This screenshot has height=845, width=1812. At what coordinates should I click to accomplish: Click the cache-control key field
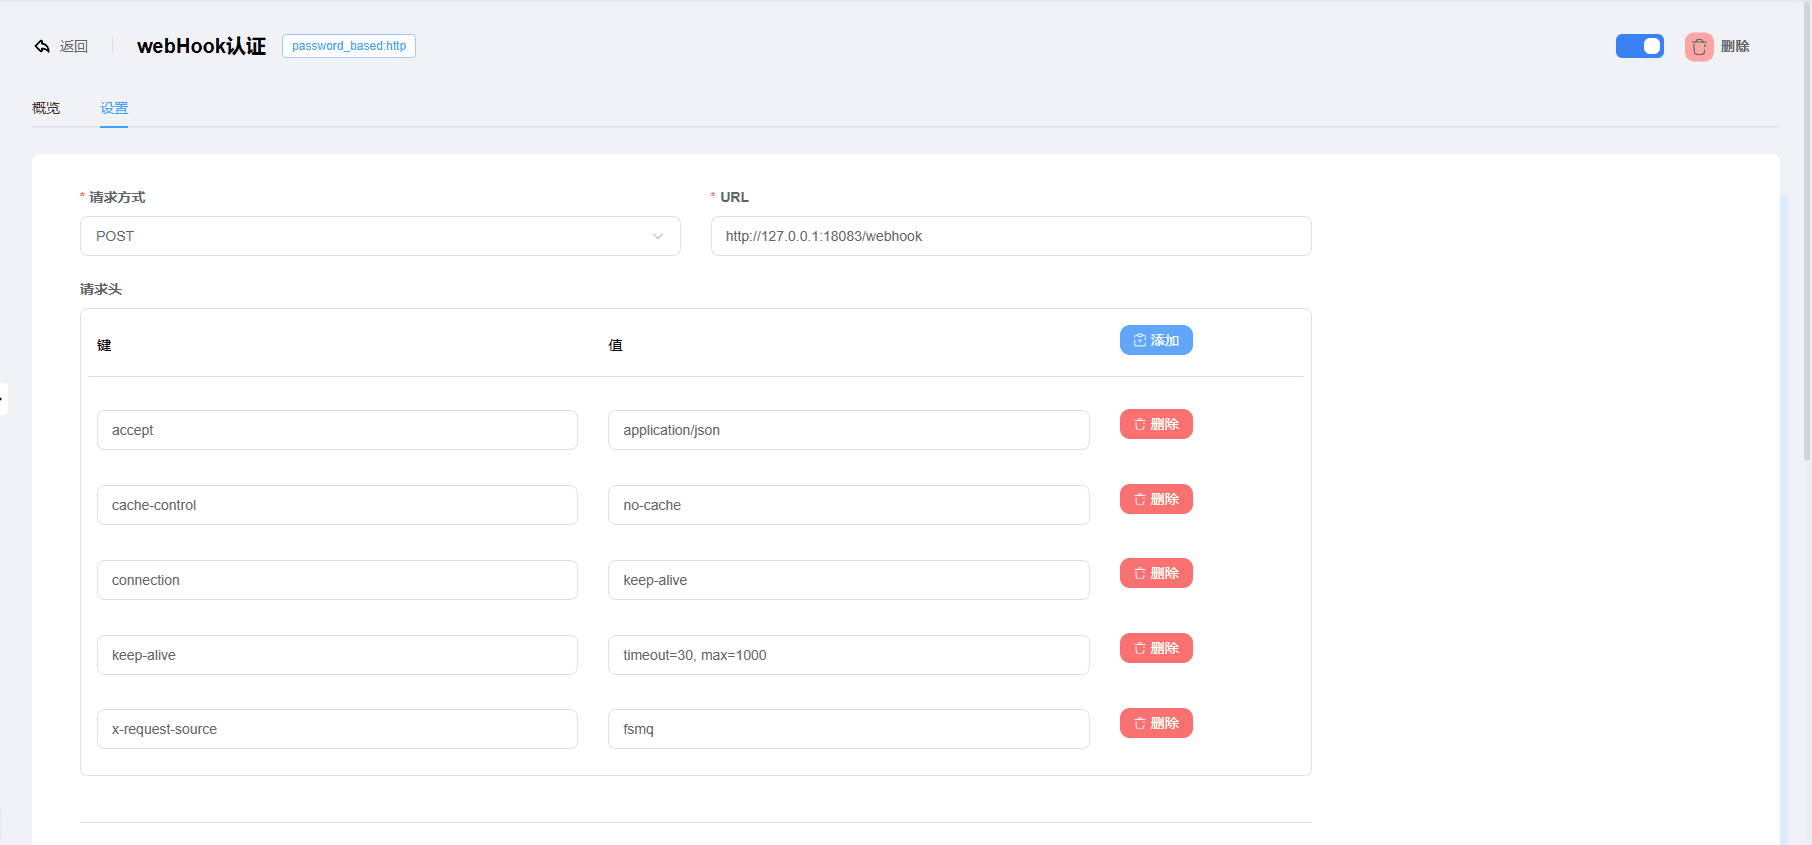coord(337,505)
